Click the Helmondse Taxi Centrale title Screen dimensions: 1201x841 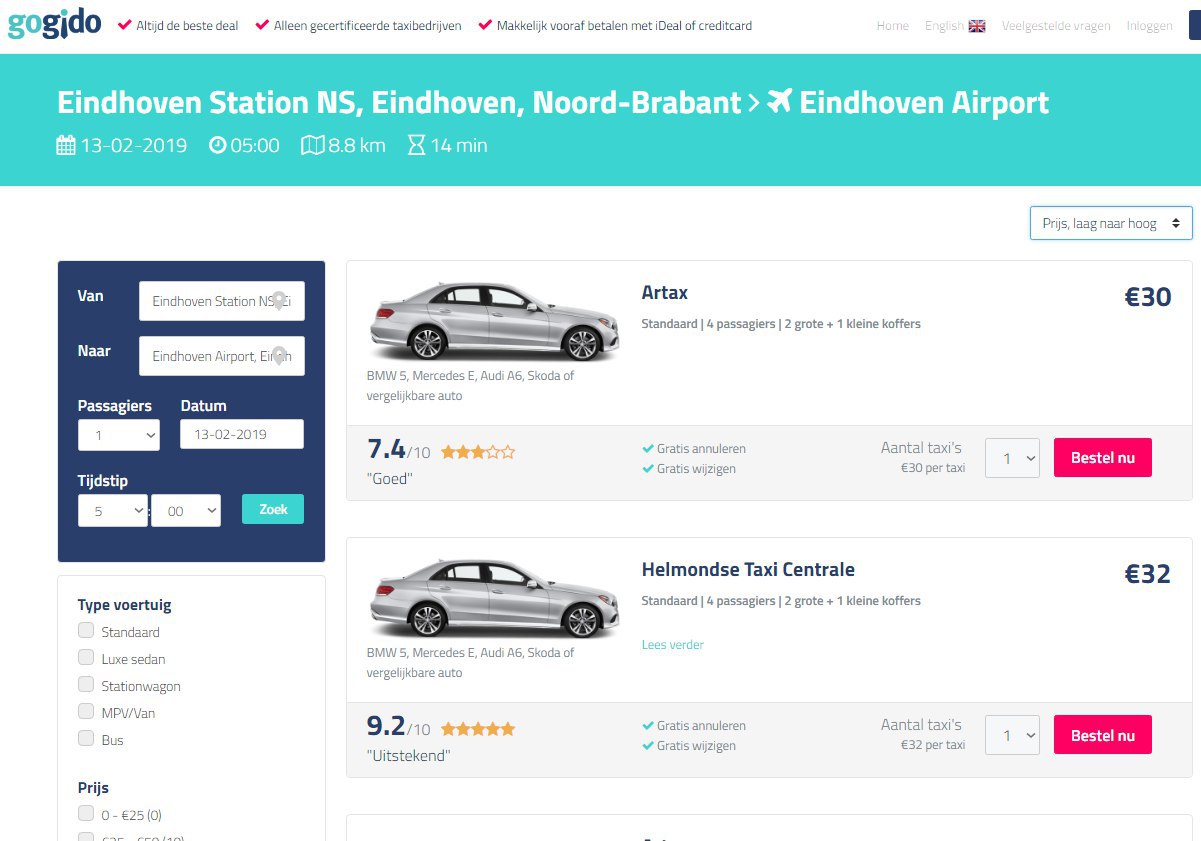(748, 570)
